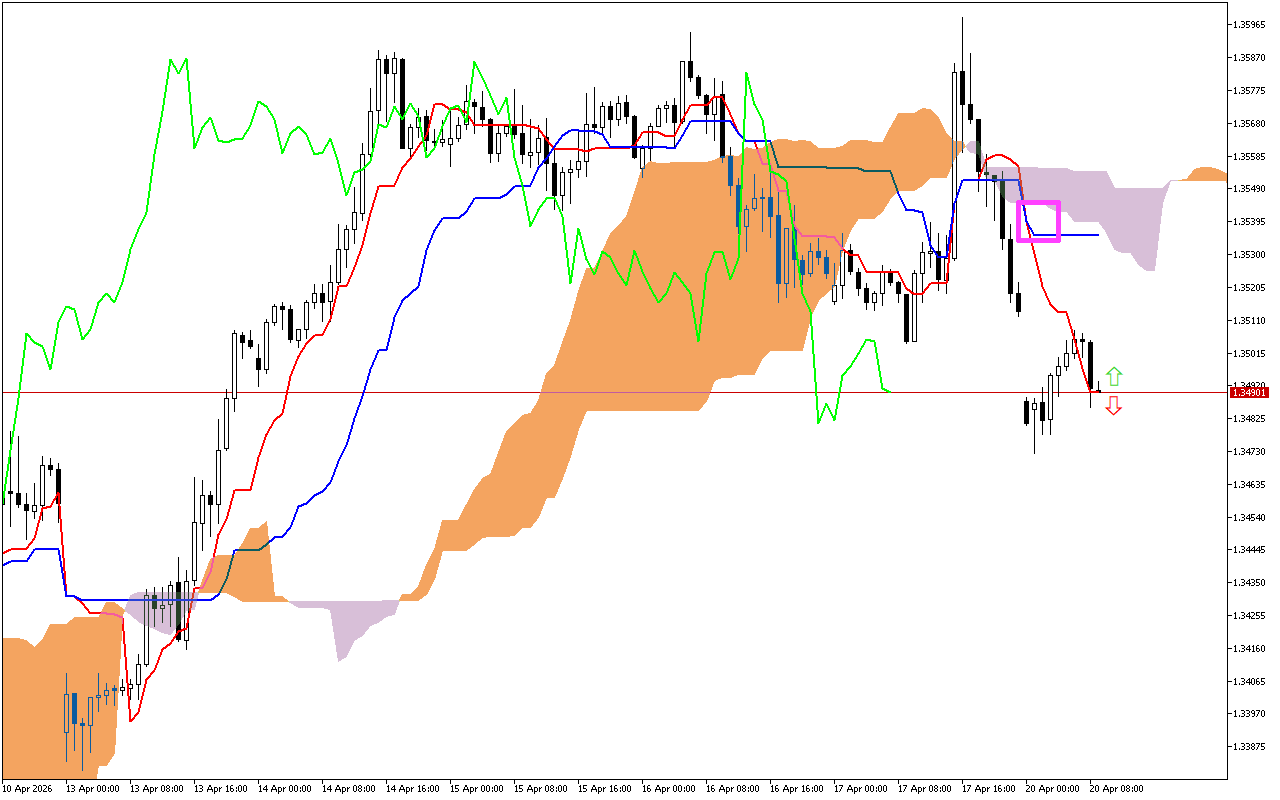Click the 1.33875 label on the price axis
Screen dimensions: 1280x800
point(1250,744)
